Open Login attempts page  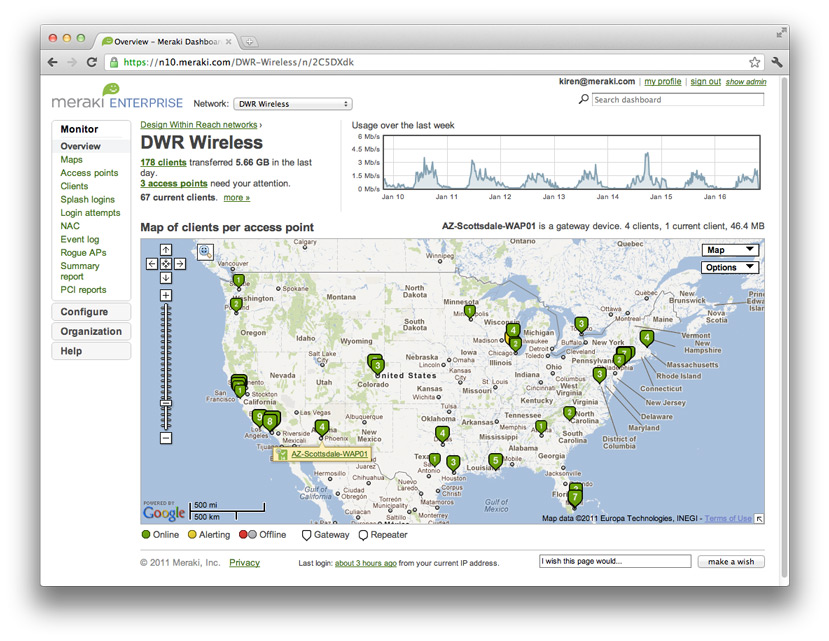(90, 212)
